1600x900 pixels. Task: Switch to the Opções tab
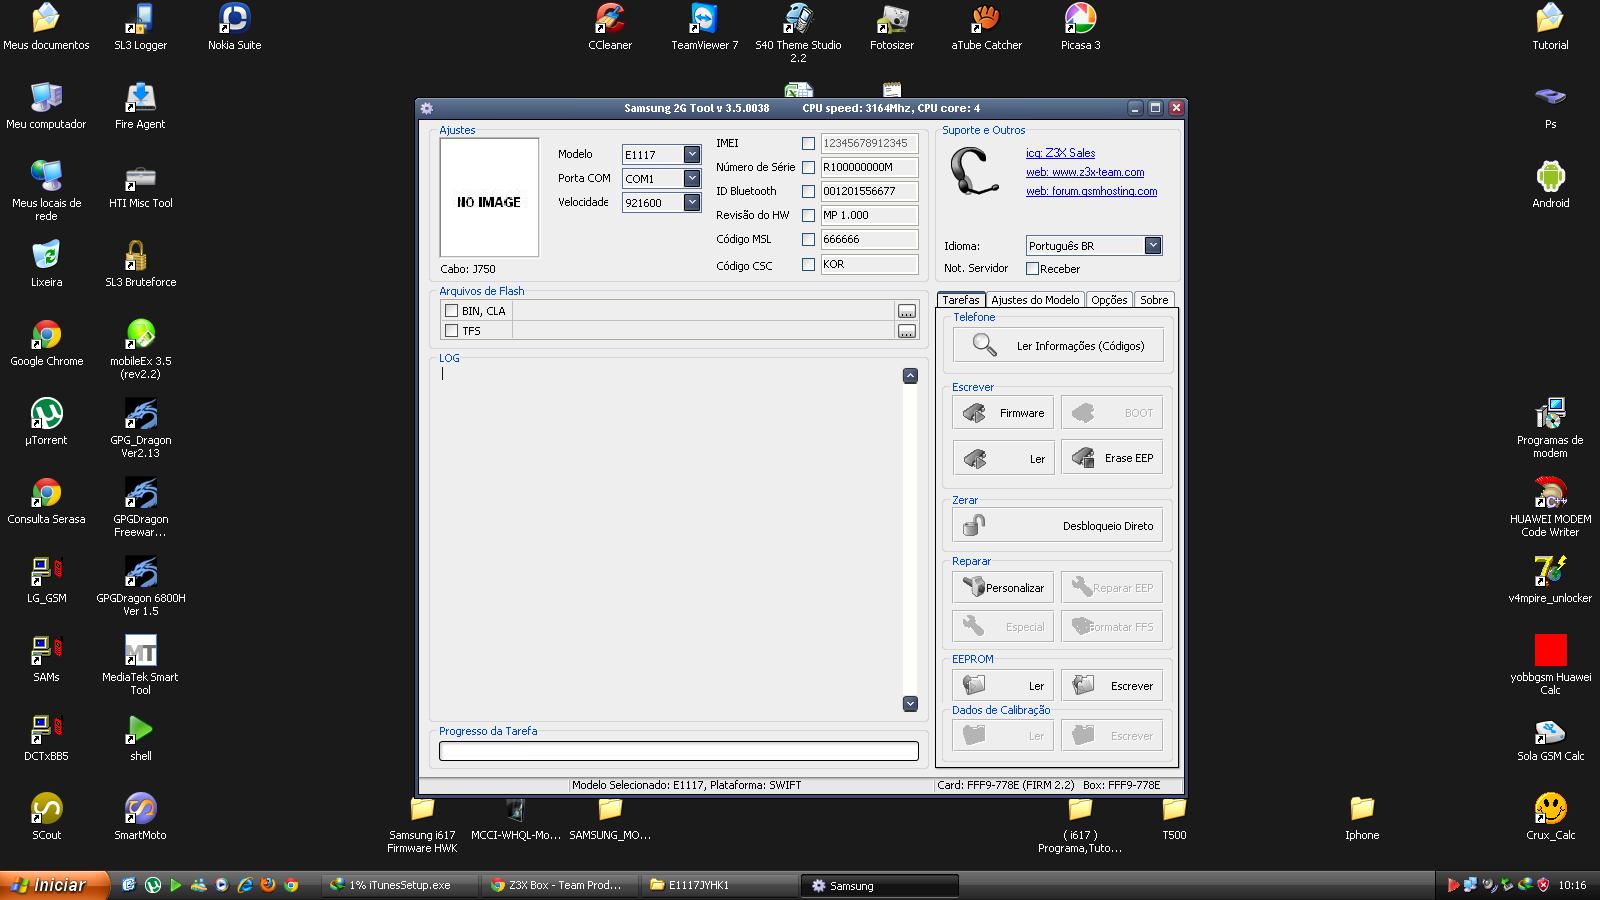1109,300
